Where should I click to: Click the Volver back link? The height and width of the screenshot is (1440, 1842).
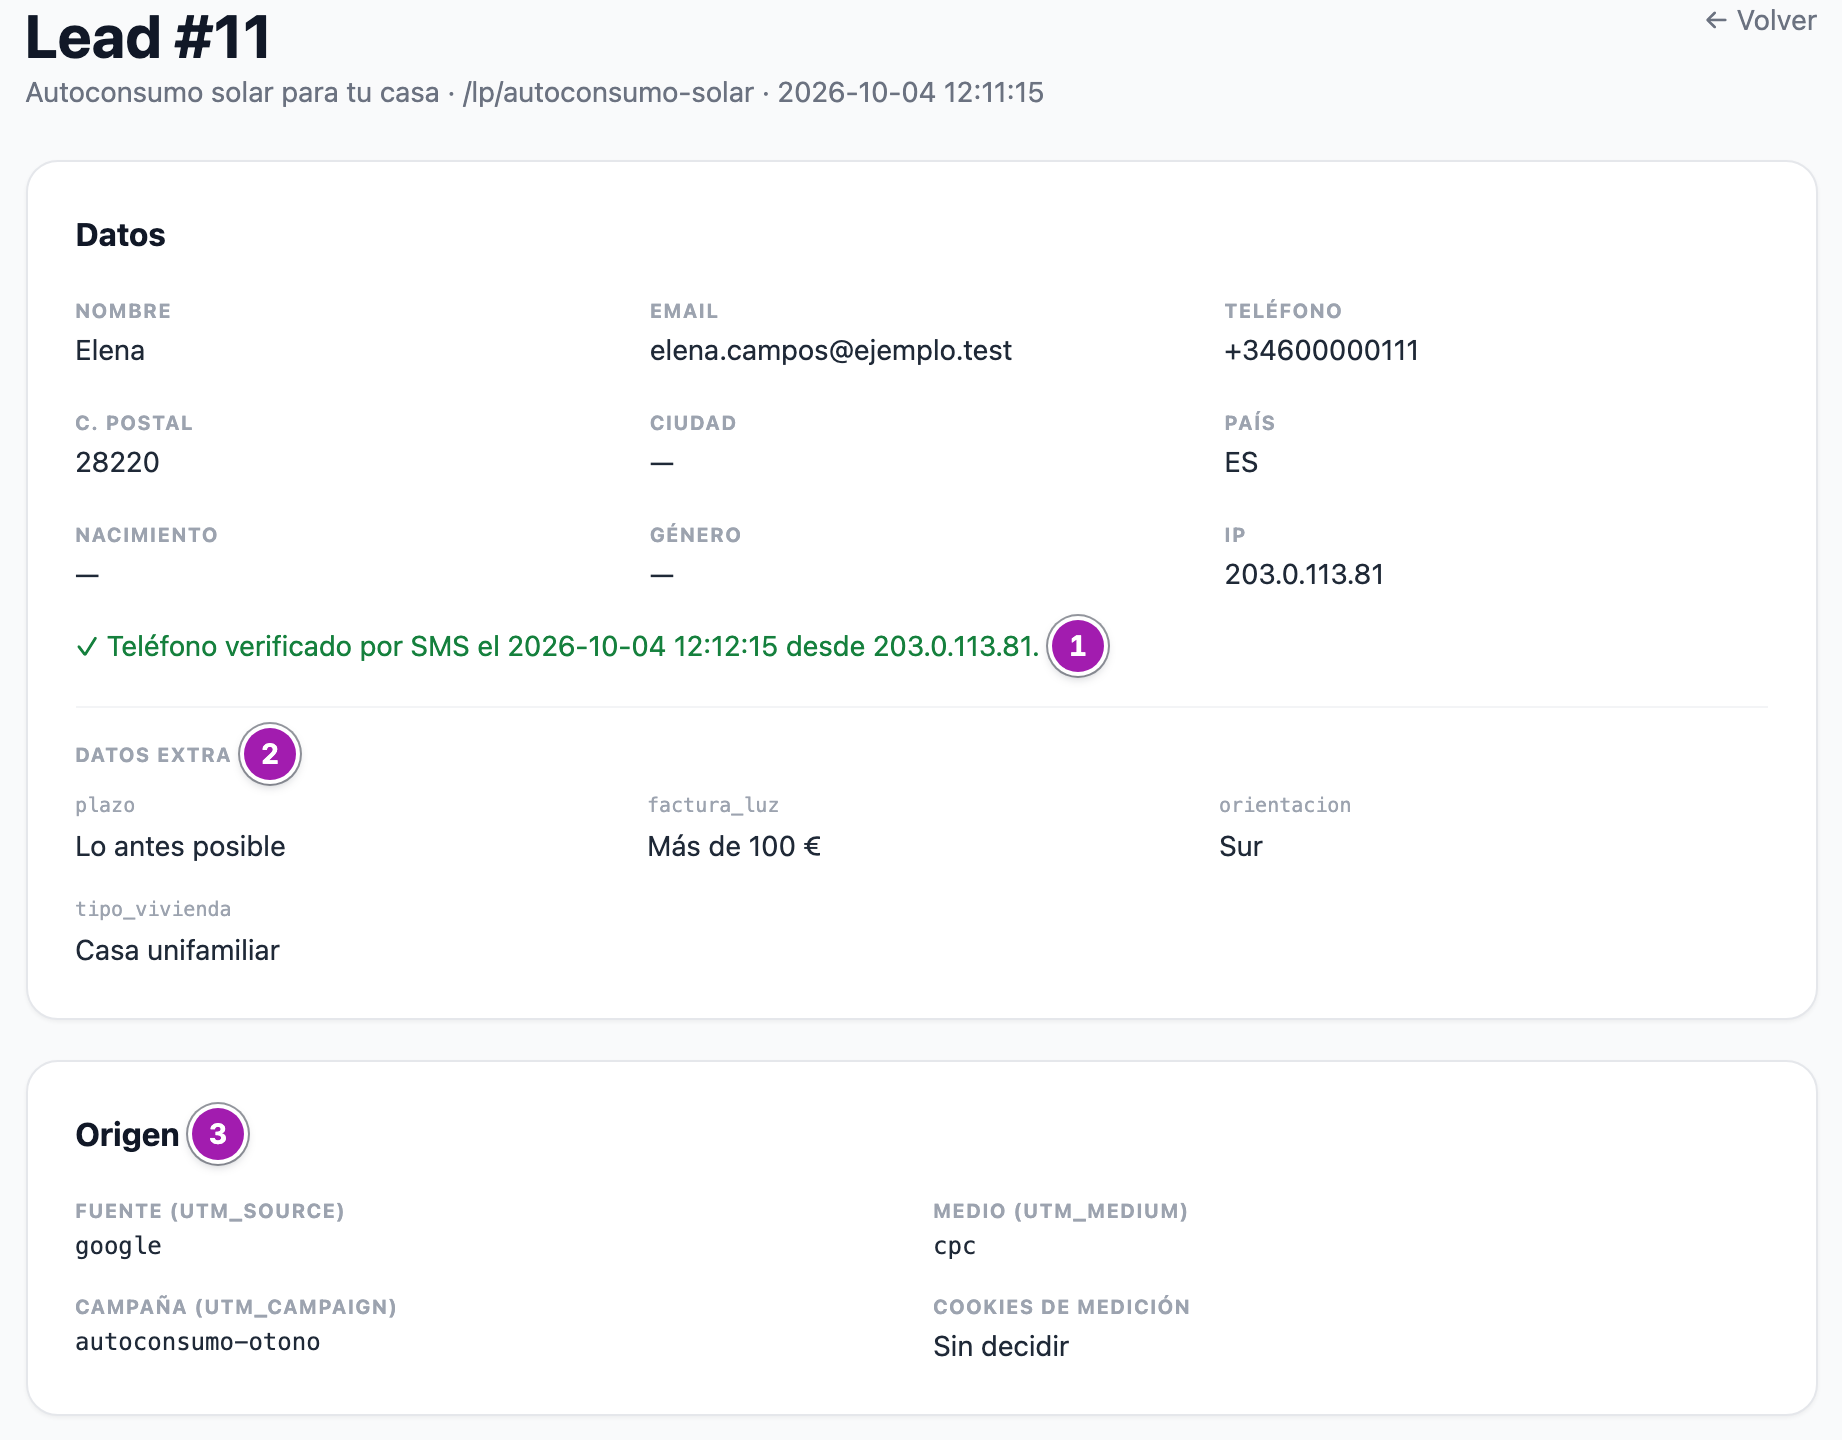coord(1760,21)
